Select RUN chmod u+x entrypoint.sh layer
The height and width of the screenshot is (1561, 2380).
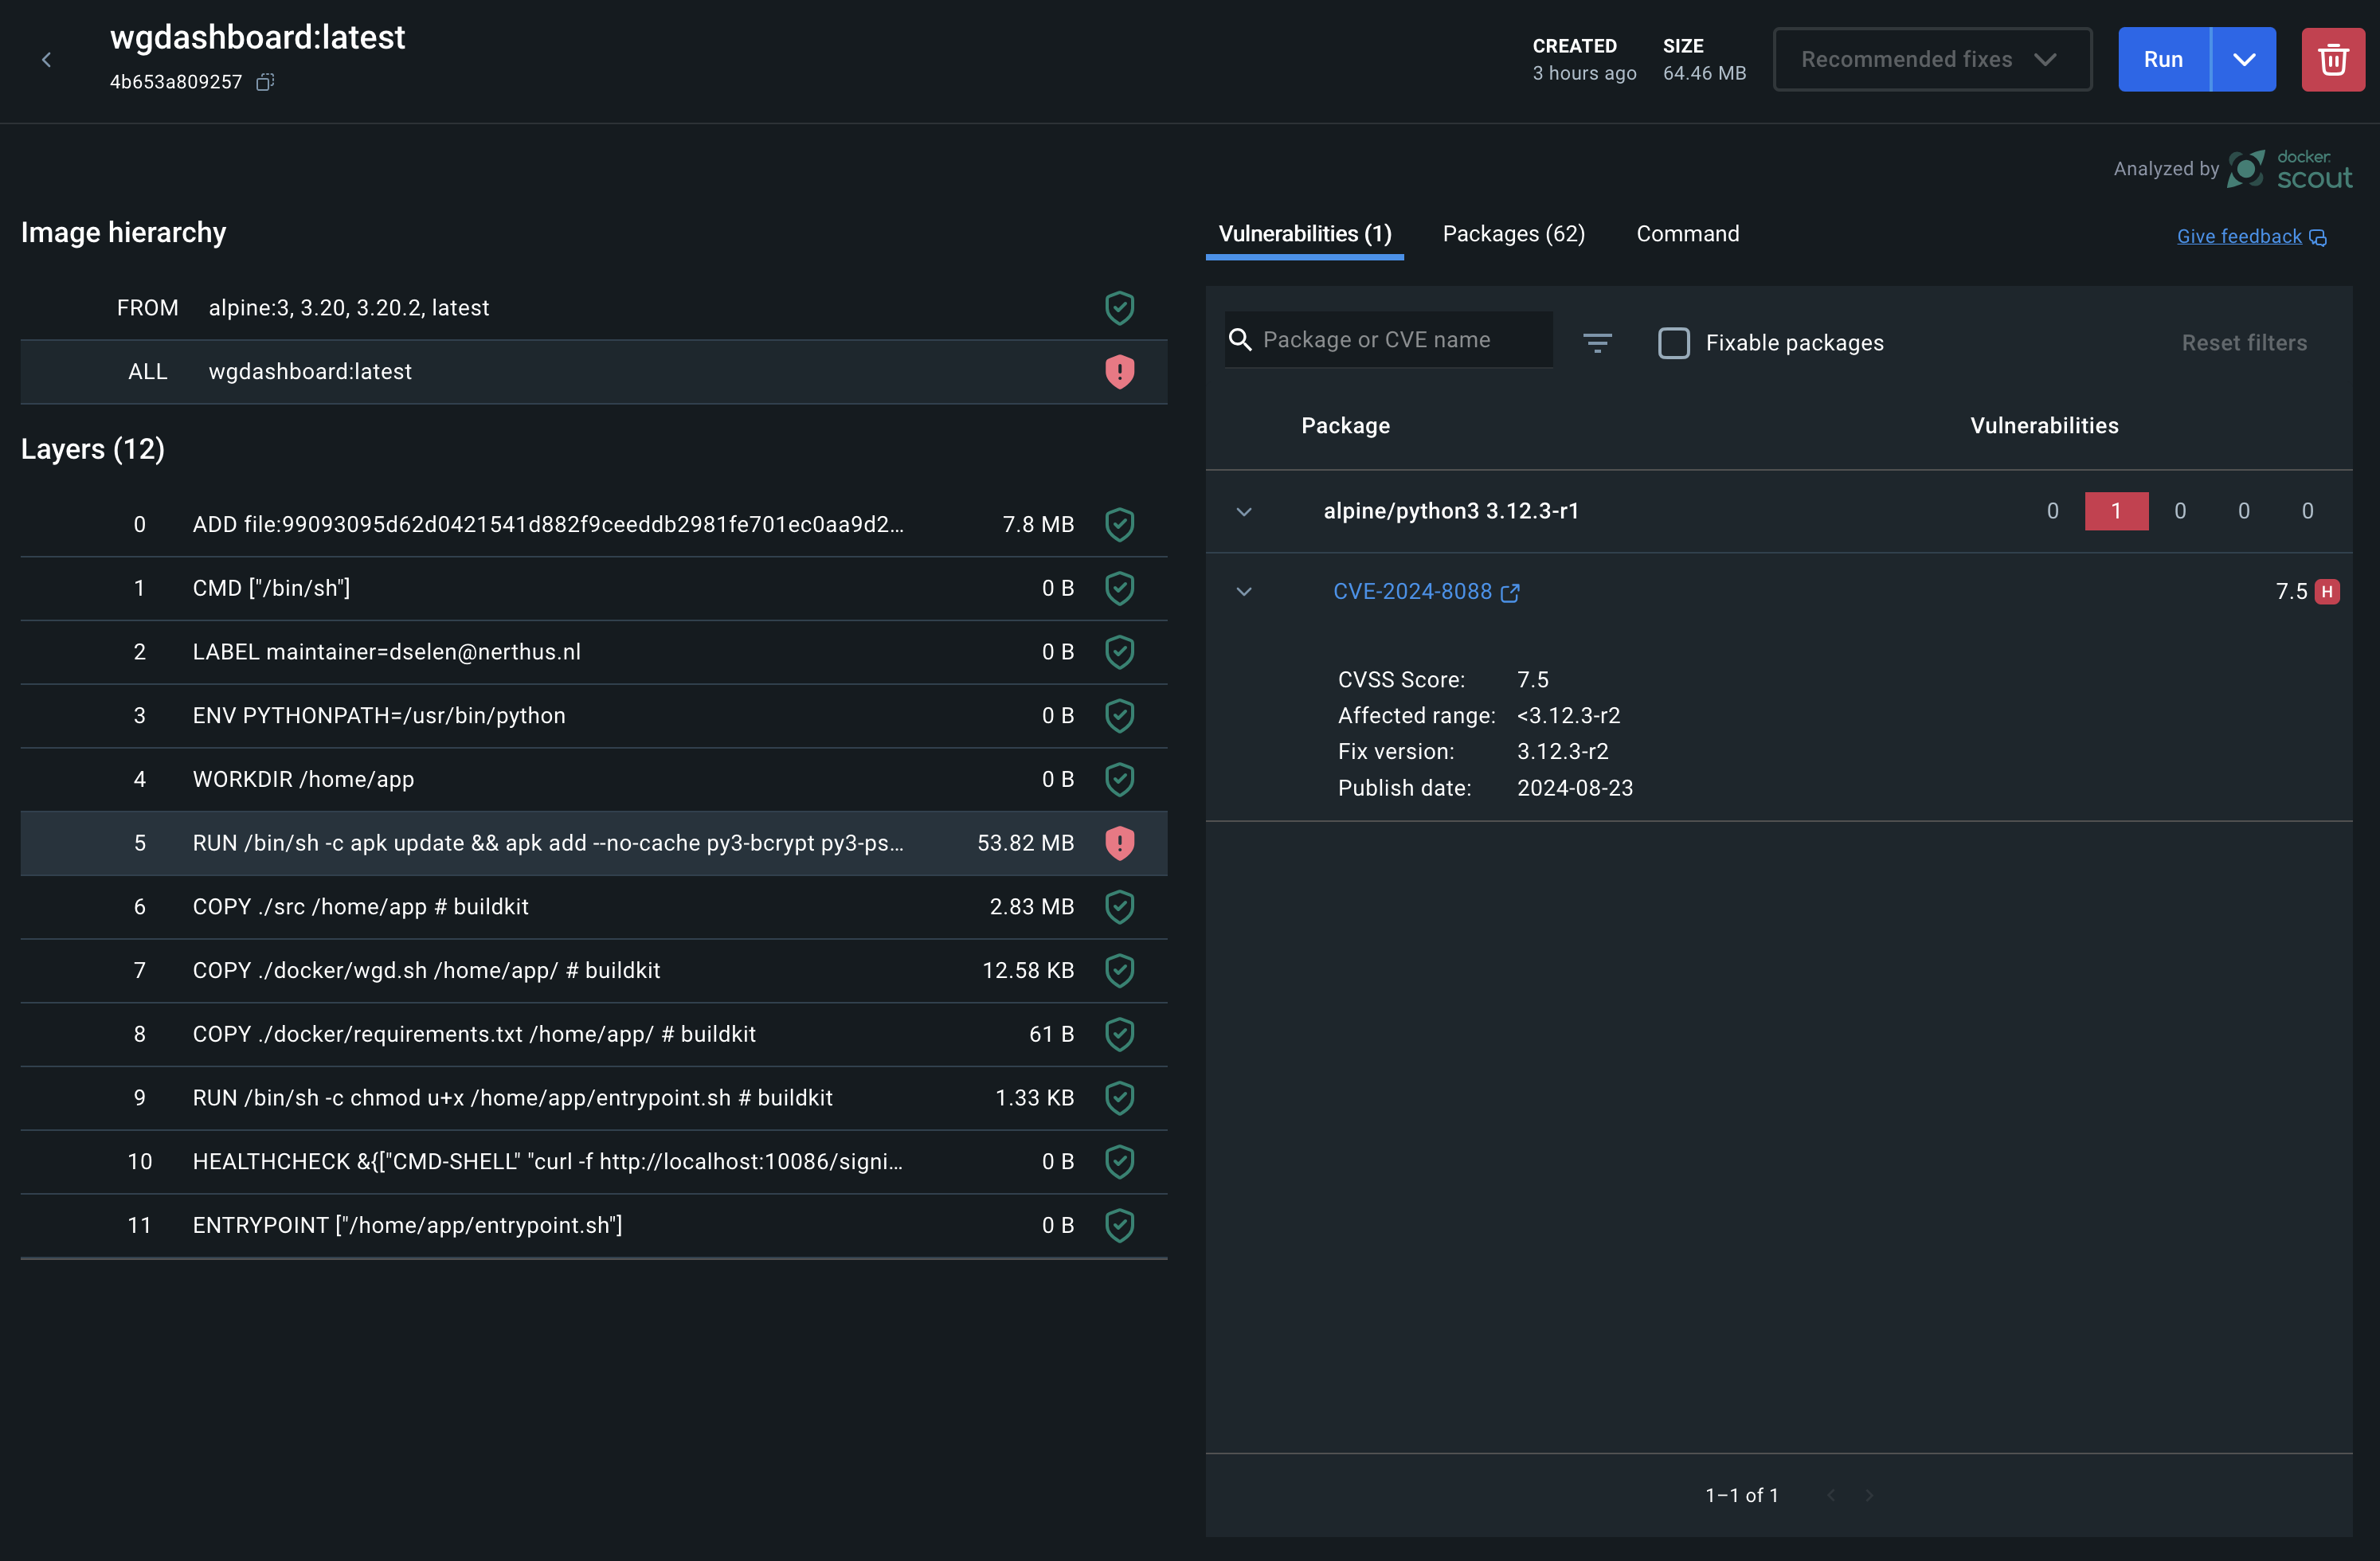tap(594, 1098)
